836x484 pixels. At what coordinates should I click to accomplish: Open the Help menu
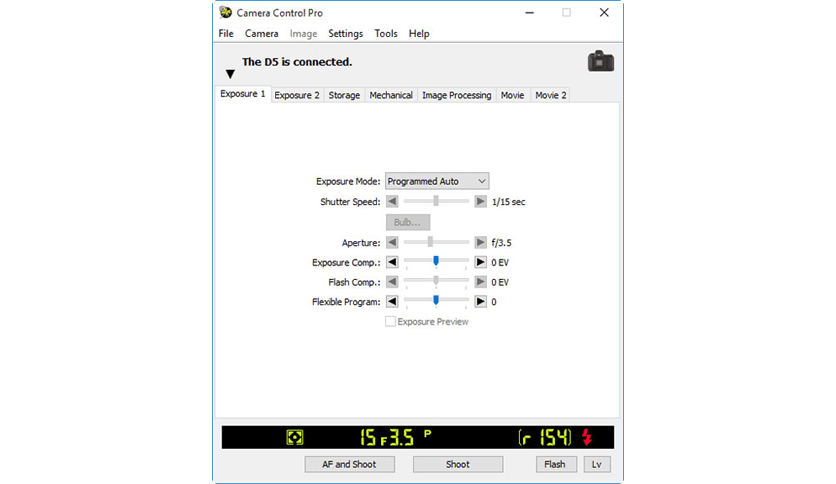point(419,34)
